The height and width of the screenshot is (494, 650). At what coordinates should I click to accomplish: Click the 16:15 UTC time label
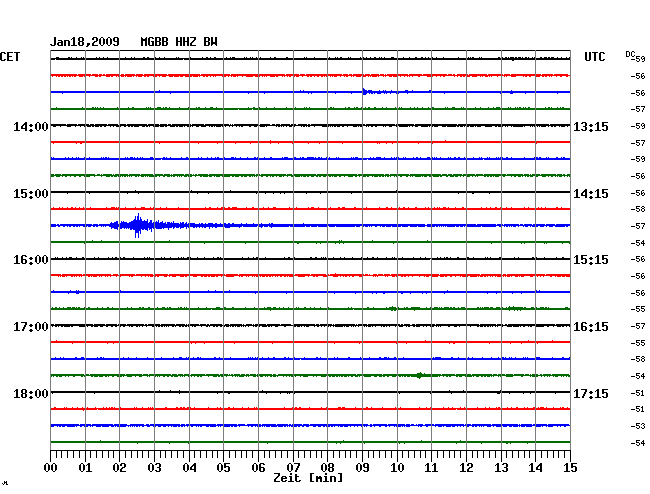[x=591, y=327]
